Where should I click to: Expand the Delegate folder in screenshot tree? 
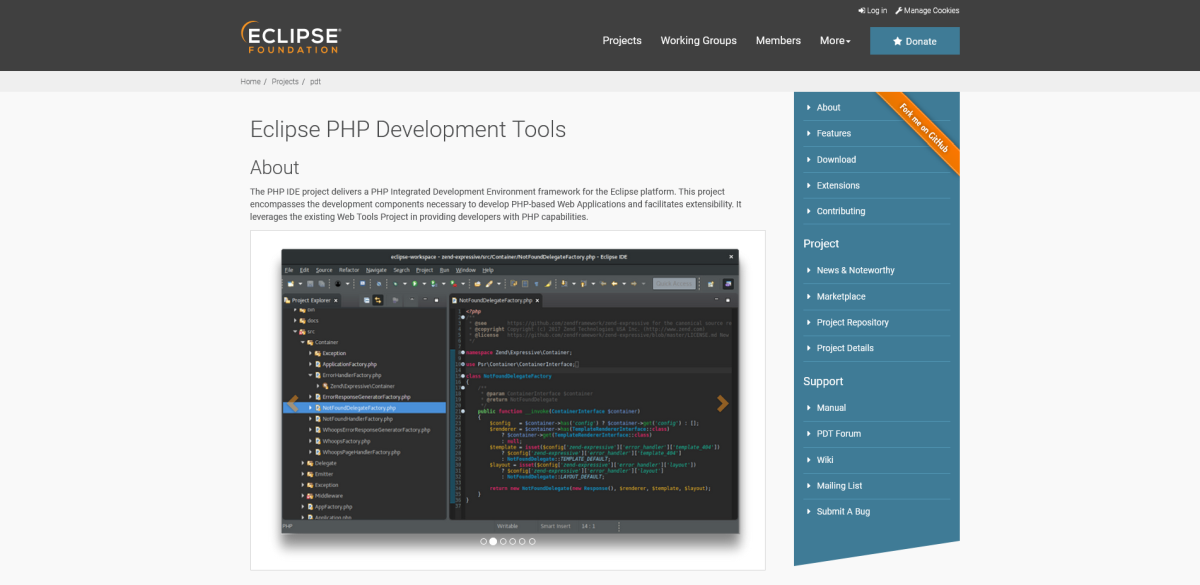[x=303, y=463]
